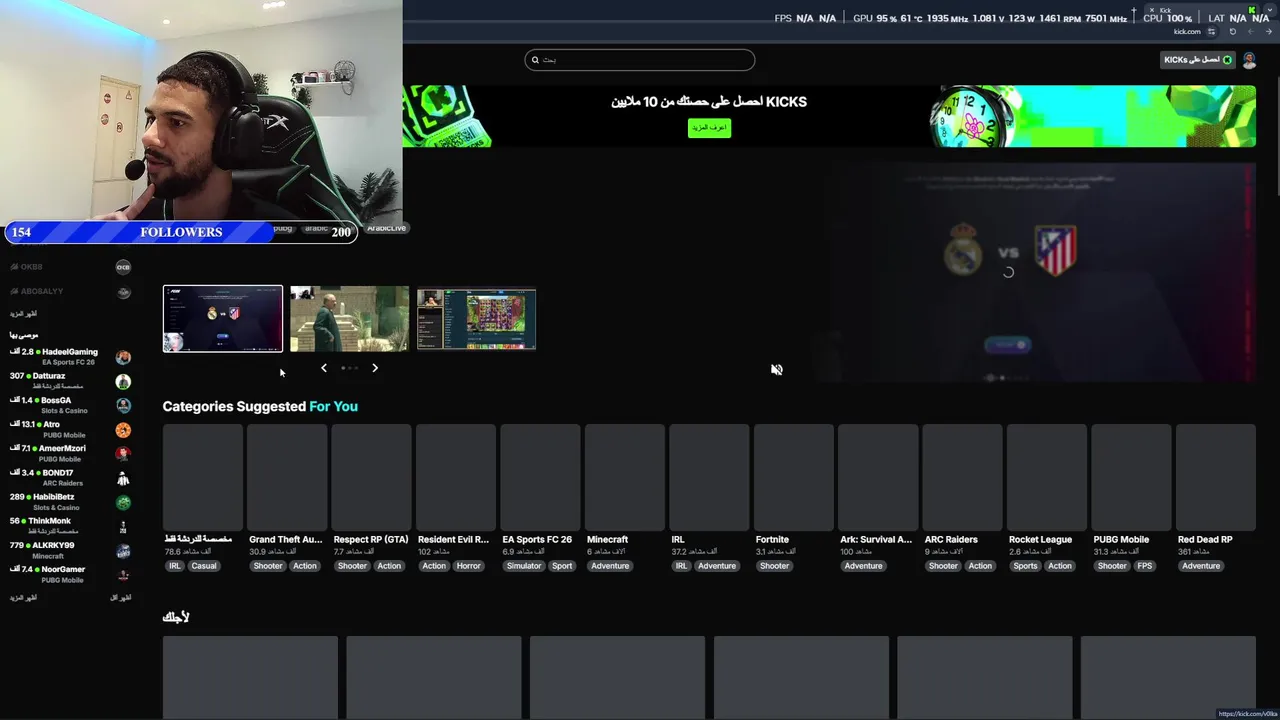Unmute the featured stream speaker icon
Screen dimensions: 1280x720
777,370
